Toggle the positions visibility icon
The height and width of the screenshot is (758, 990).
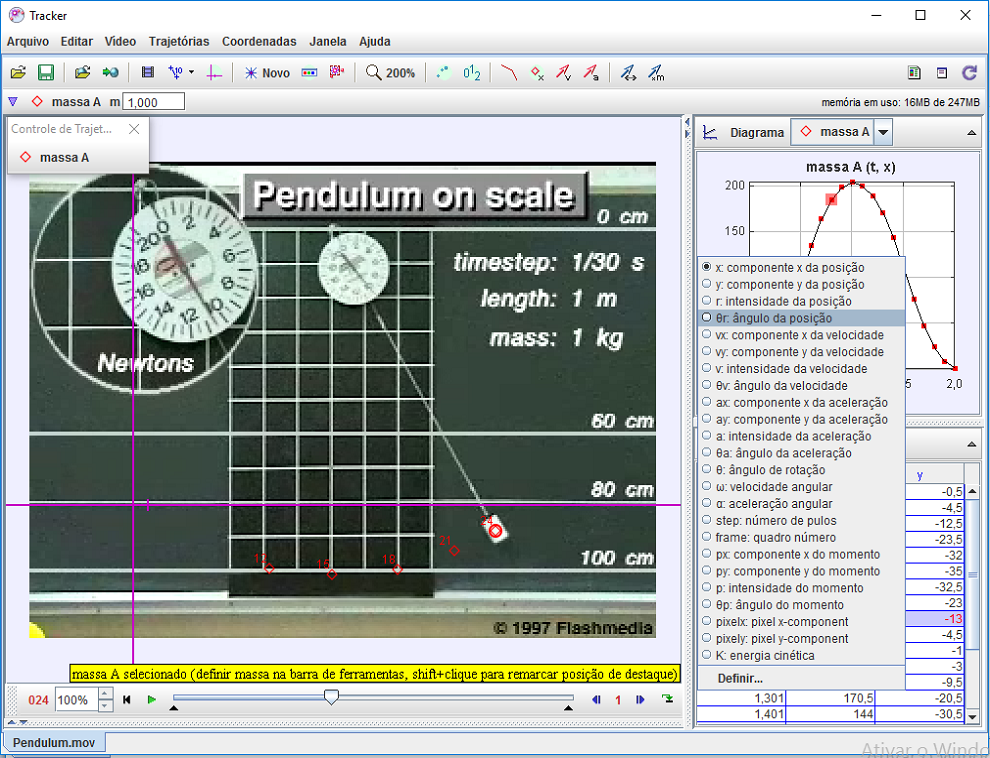537,73
